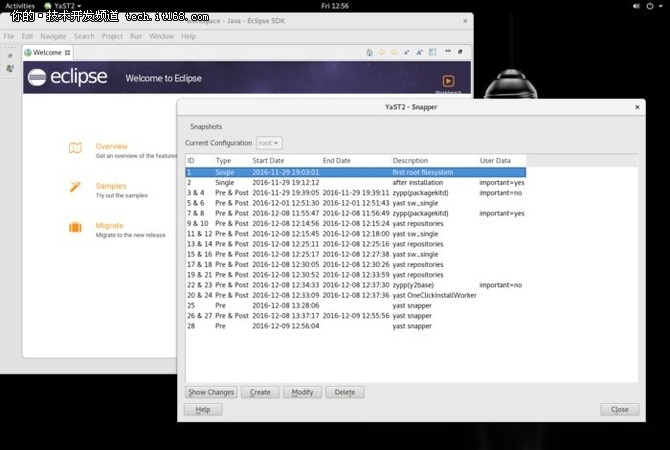Image resolution: width=670 pixels, height=450 pixels.
Task: Click the Samples wand icon in Eclipse
Action: [x=75, y=187]
